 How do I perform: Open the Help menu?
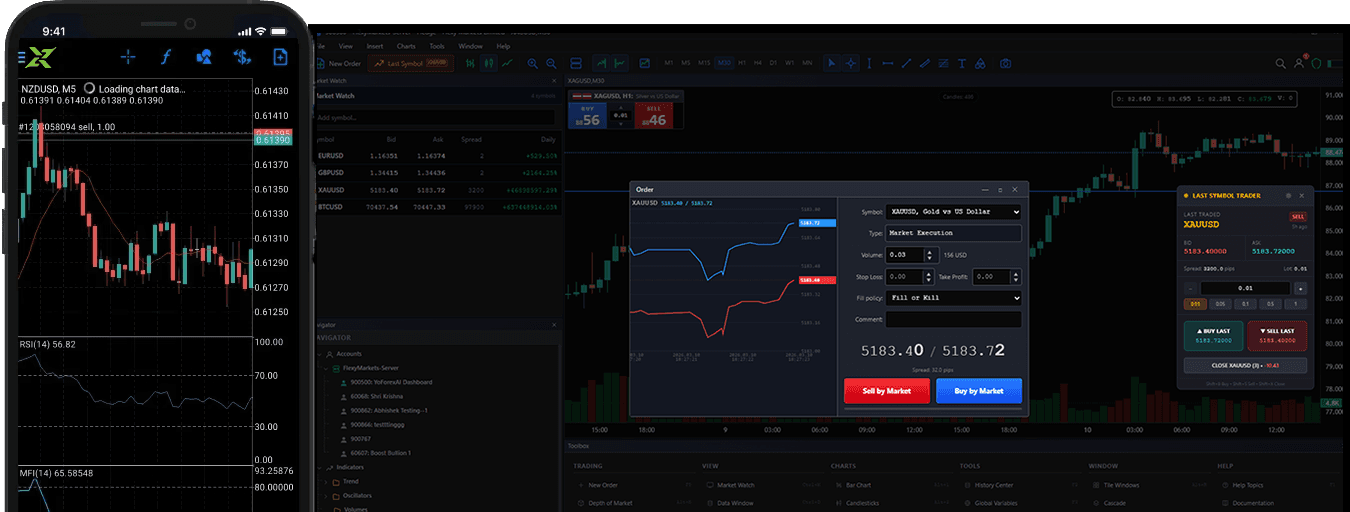[x=503, y=46]
